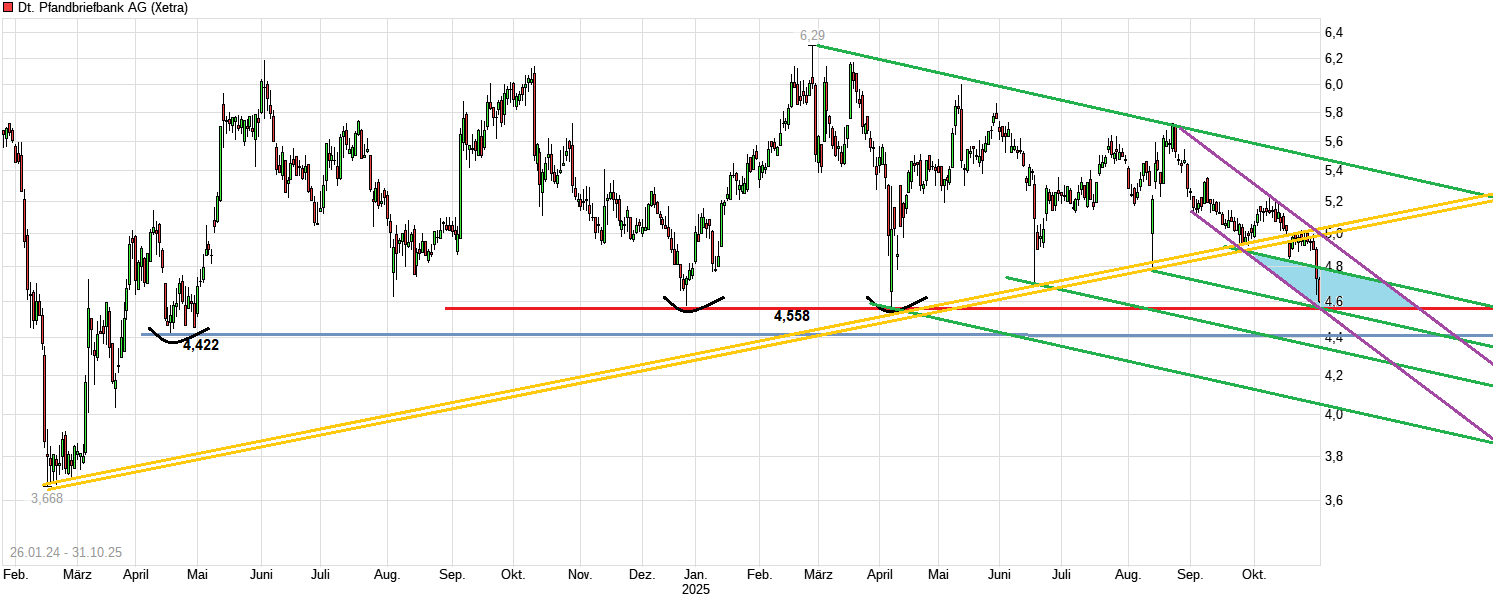The width and height of the screenshot is (1493, 596).
Task: Click the Feb. label at the axis start
Action: (14, 575)
